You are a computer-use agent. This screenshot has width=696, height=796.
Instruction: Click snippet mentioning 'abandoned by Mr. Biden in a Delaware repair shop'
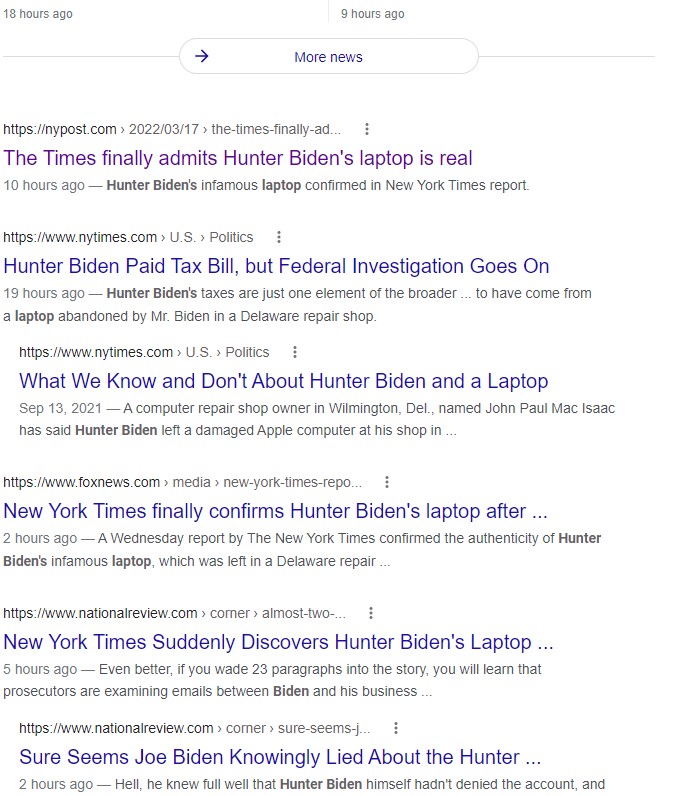[x=297, y=305]
